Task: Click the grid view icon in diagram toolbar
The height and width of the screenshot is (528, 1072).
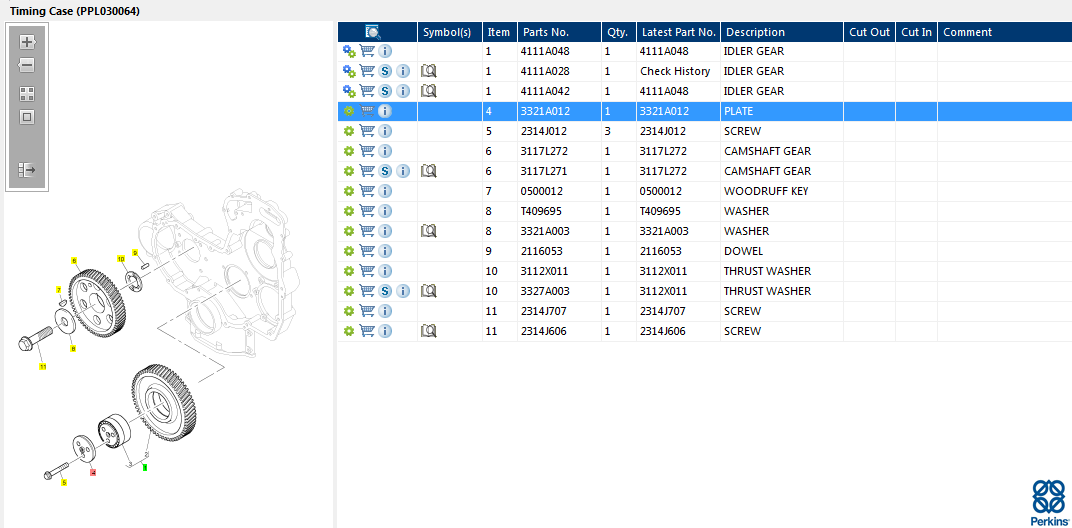Action: click(x=27, y=94)
